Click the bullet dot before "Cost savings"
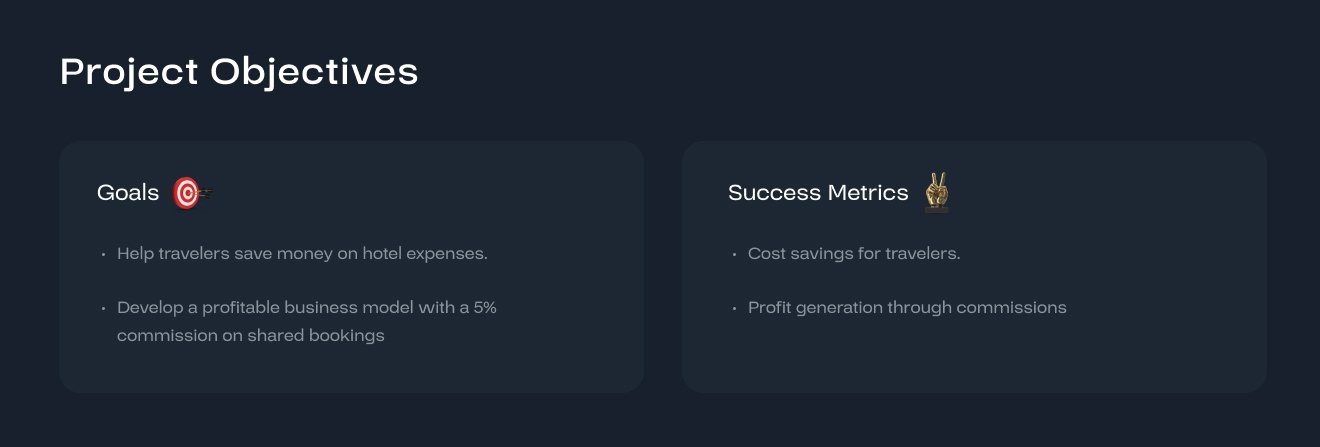Screen dimensions: 1320x447 [734, 255]
